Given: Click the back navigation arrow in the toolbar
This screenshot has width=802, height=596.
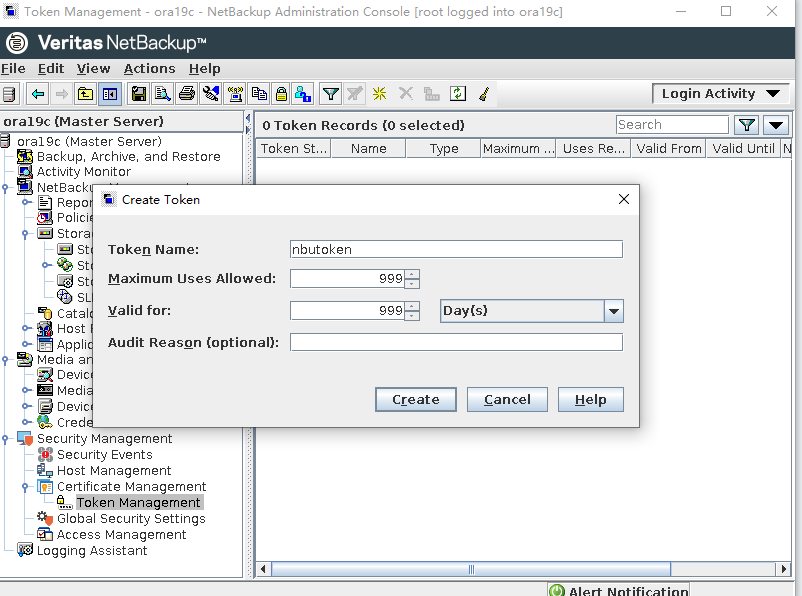Looking at the screenshot, I should point(36,93).
